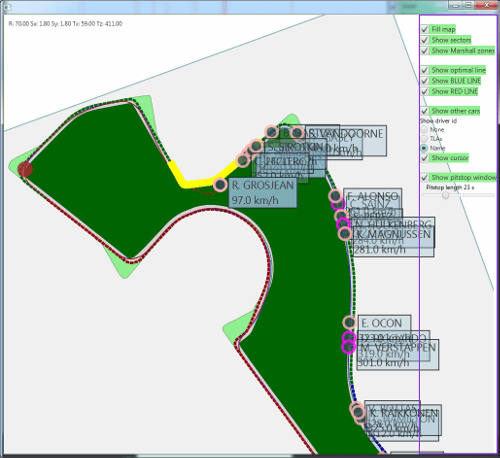The height and width of the screenshot is (458, 500).
Task: Minimize the application window
Action: click(455, 5)
